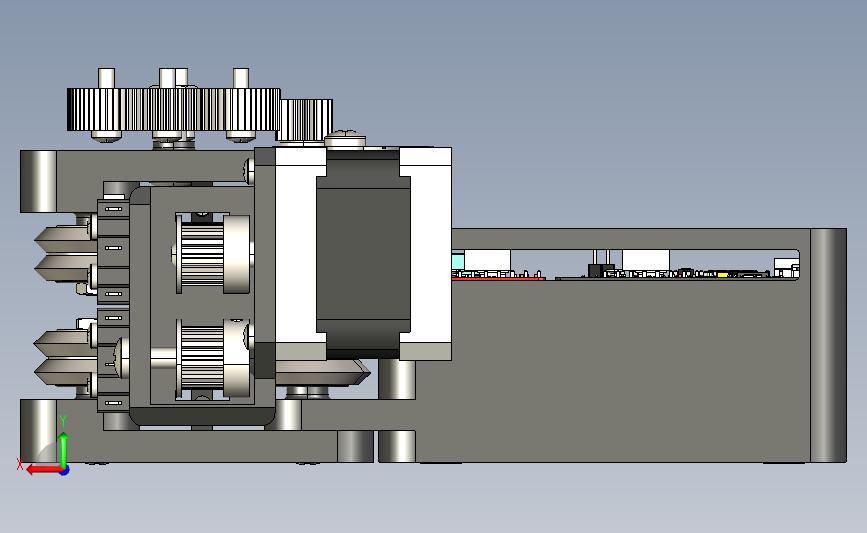
Task: Click the green Y axis arrow of the triad
Action: coord(64,450)
